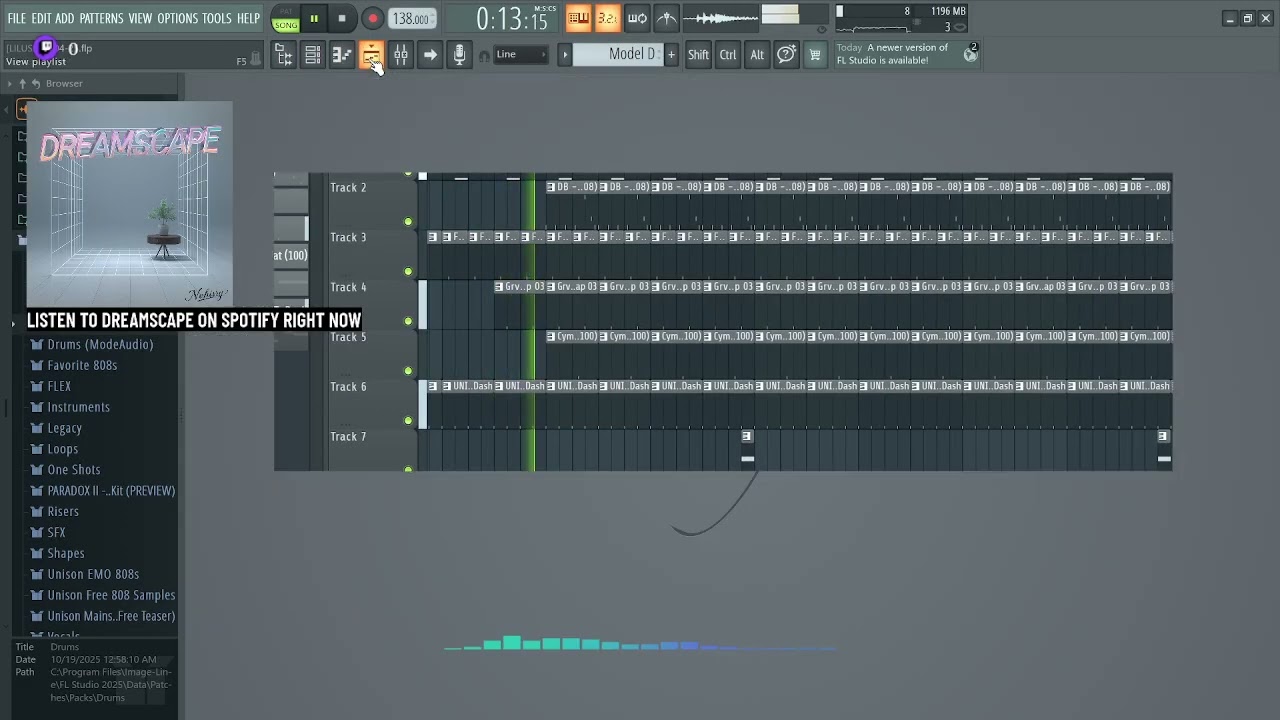Mute Track 4 with its green light
This screenshot has height=720, width=1280.
click(408, 321)
